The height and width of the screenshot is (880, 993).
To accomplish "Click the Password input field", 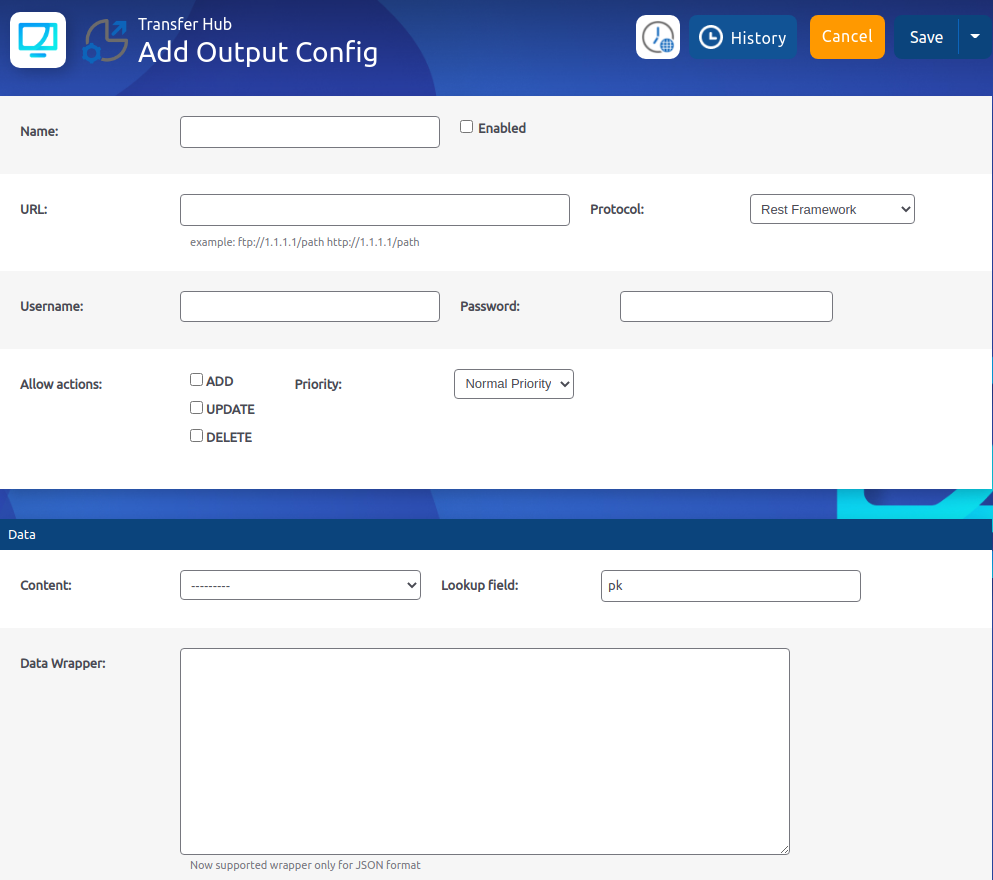I will pos(726,307).
